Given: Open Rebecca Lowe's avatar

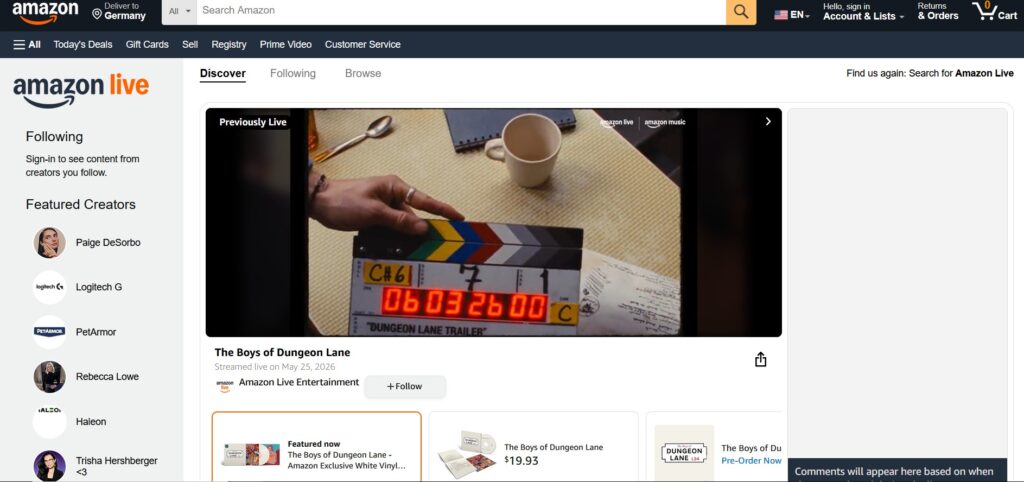Looking at the screenshot, I should pyautogui.click(x=50, y=377).
